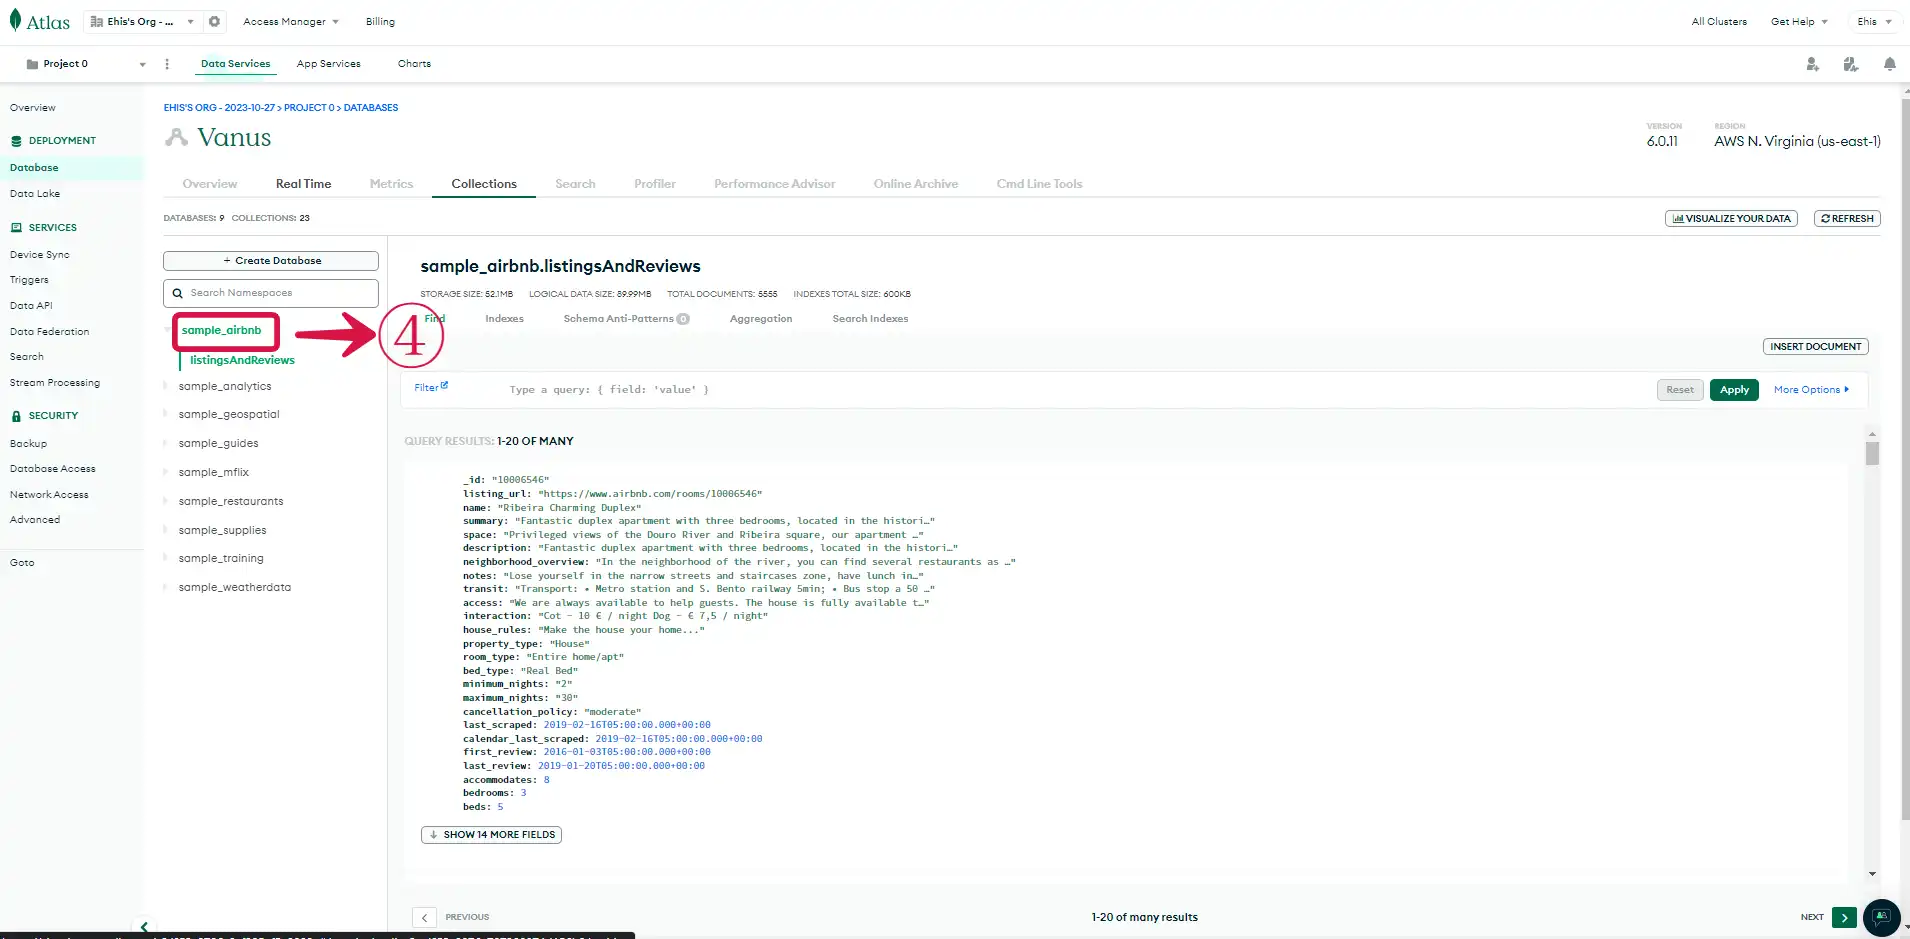Click the EHIS'S ORG breadcrumb link
This screenshot has width=1910, height=939.
click(x=219, y=108)
